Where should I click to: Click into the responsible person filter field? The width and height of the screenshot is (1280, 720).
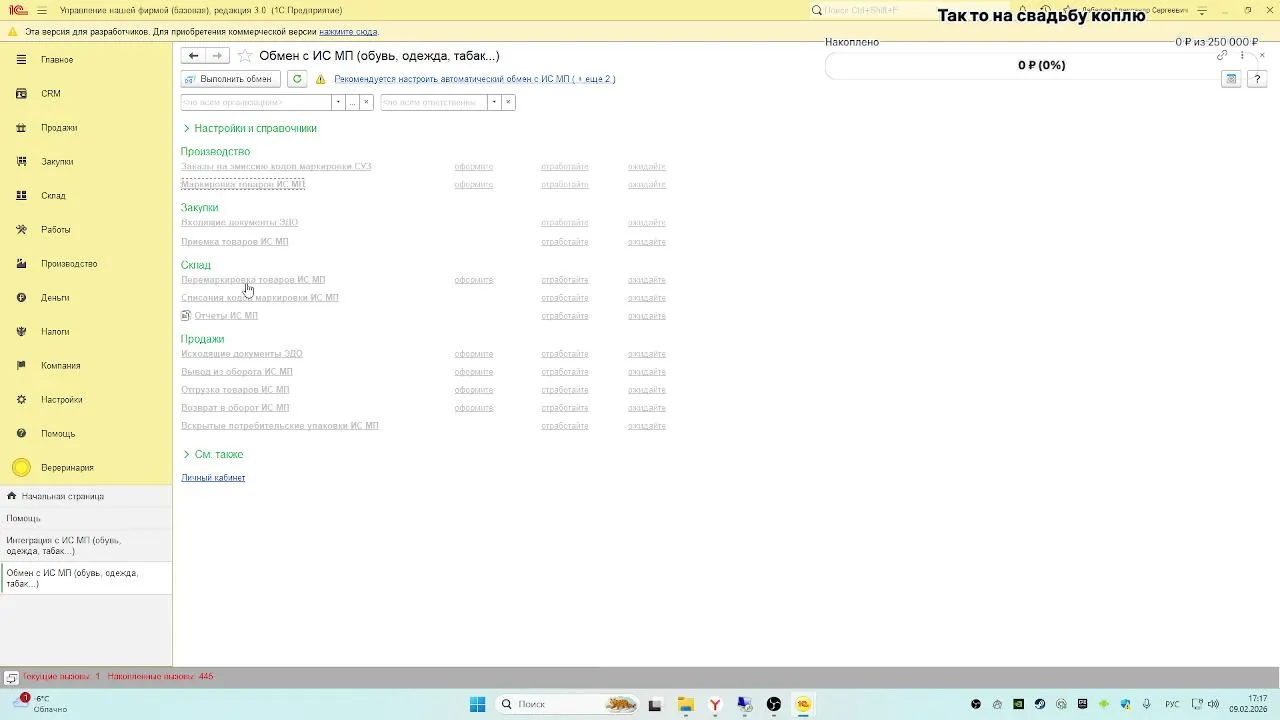point(434,102)
